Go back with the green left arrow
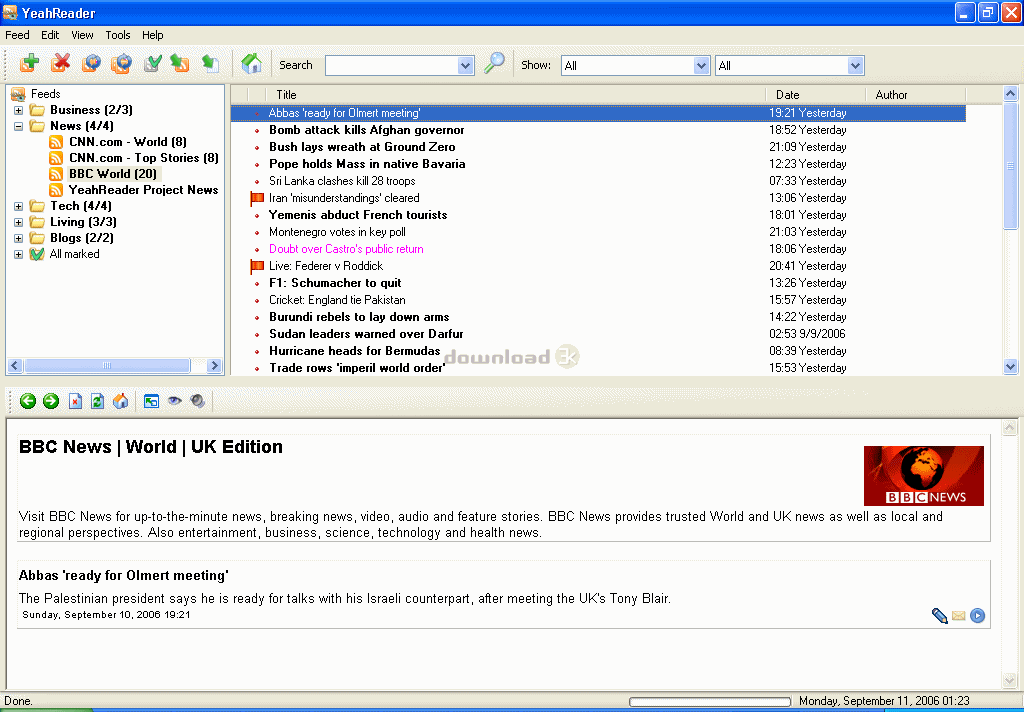This screenshot has width=1024, height=712. [28, 401]
